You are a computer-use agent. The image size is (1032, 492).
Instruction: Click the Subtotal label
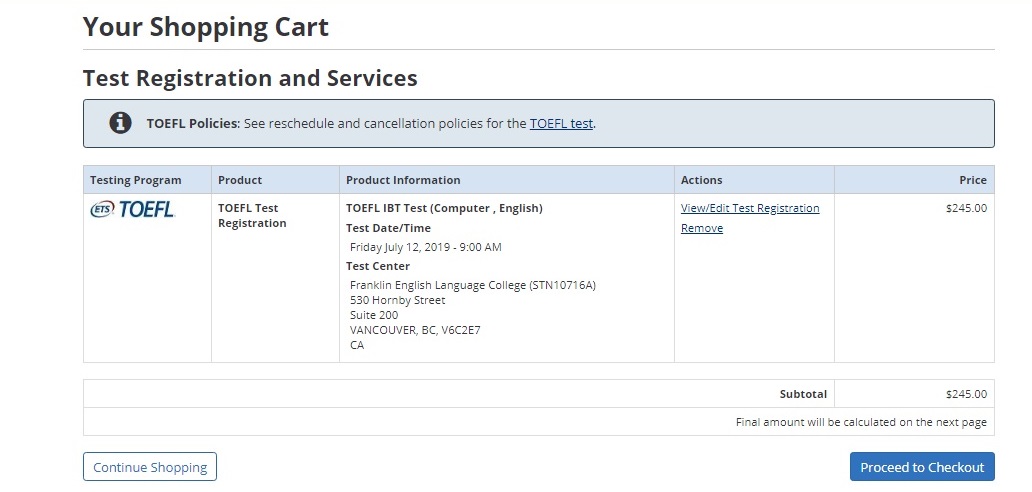point(803,394)
